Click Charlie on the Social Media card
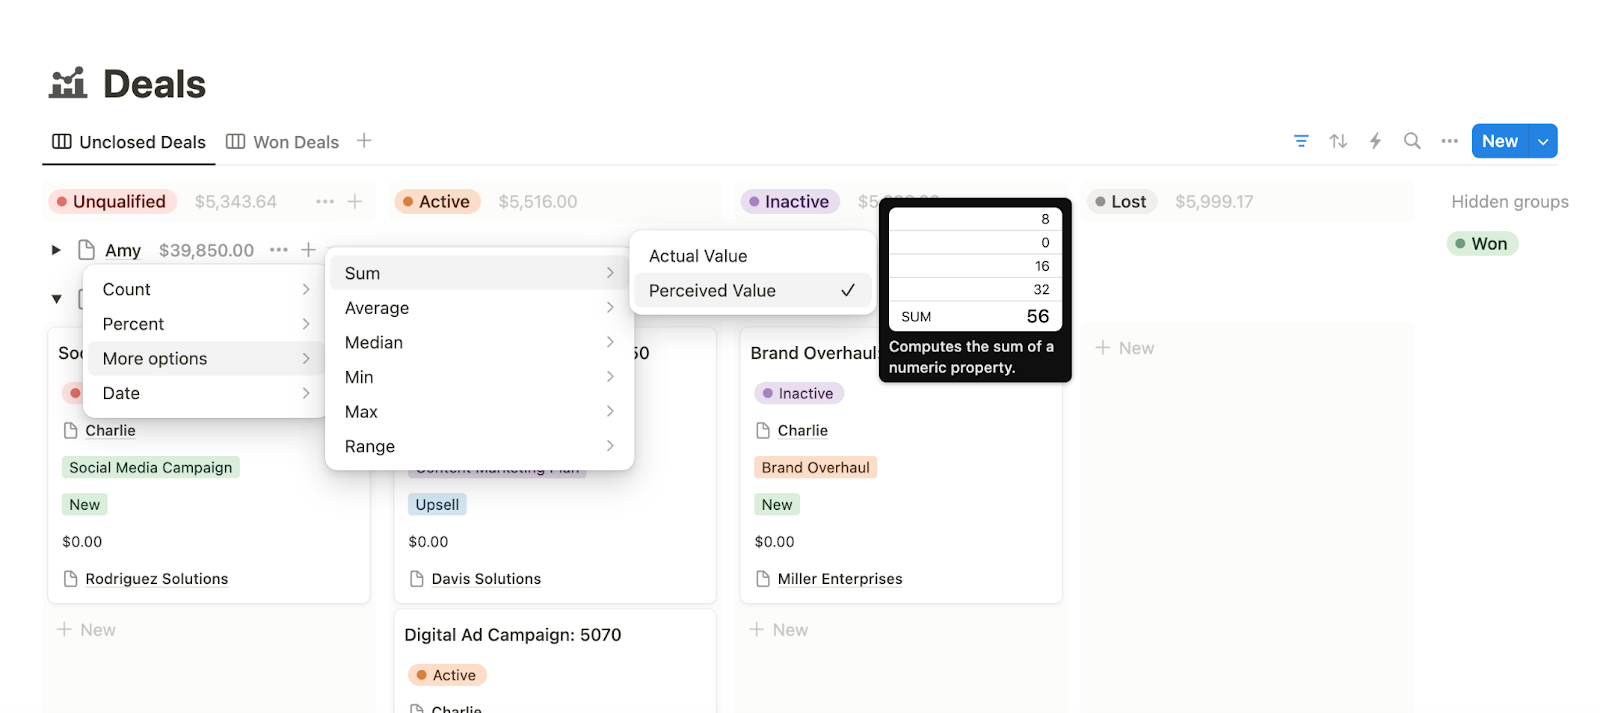 coord(110,430)
